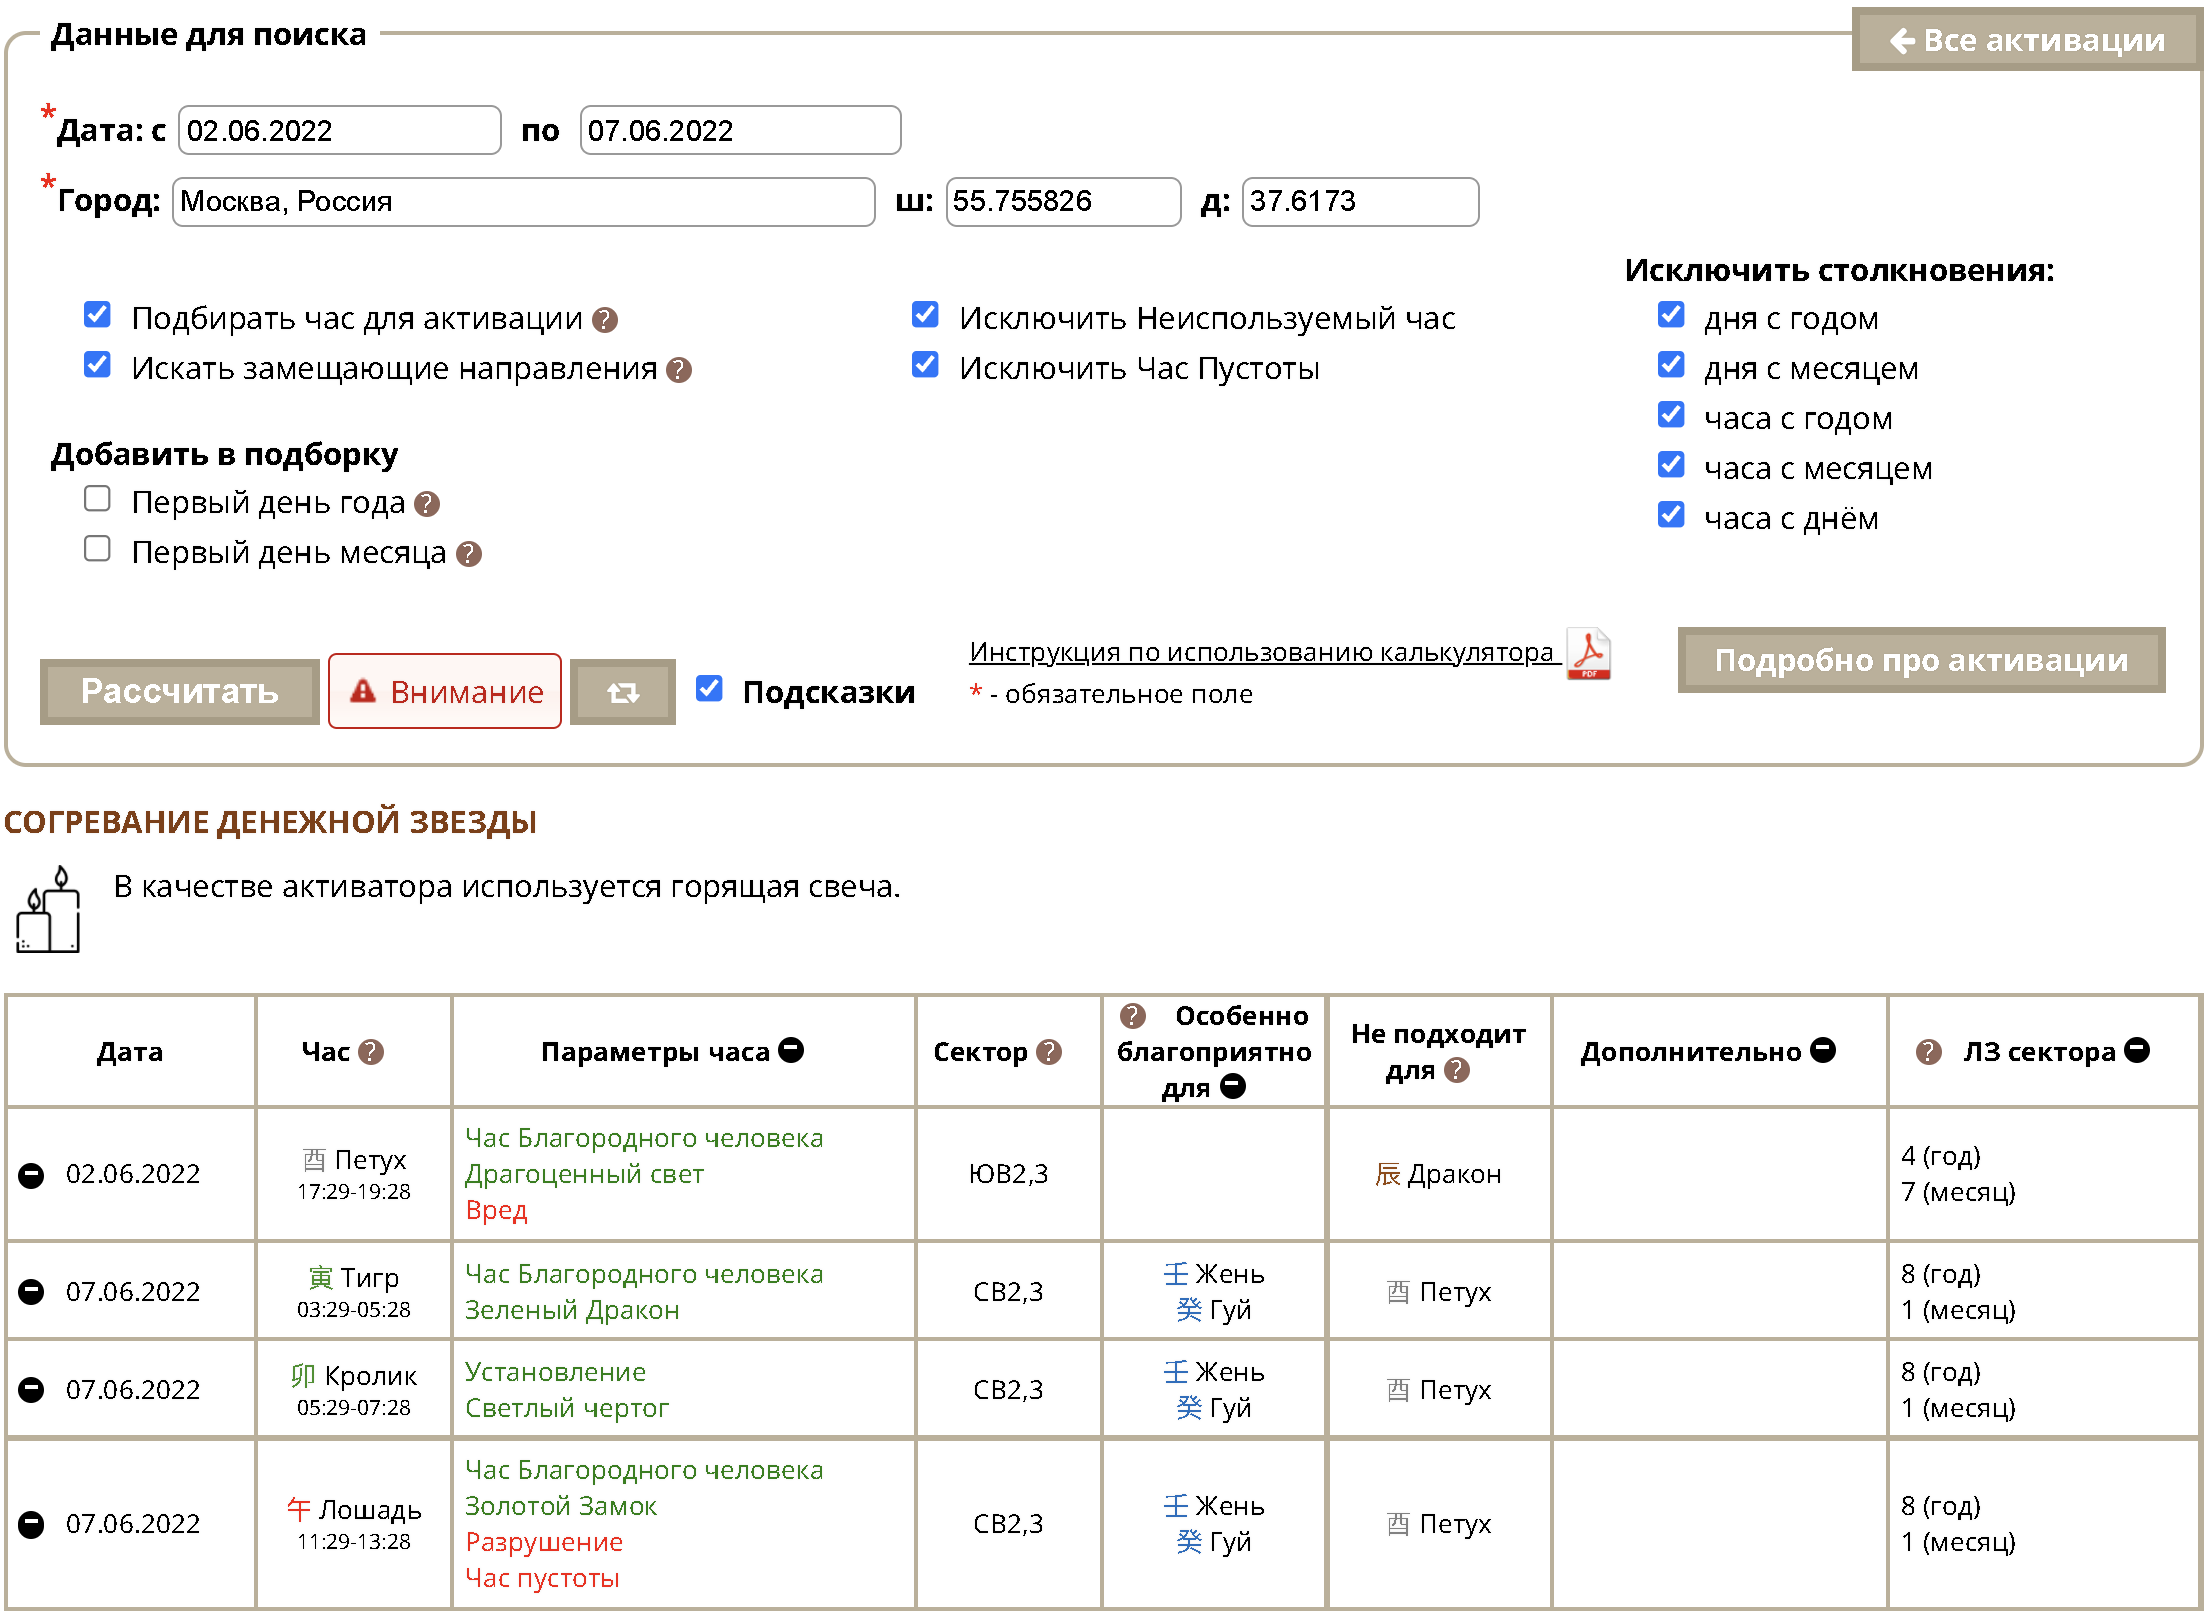
Task: Click the start date field 02.06.2022
Action: tap(340, 131)
